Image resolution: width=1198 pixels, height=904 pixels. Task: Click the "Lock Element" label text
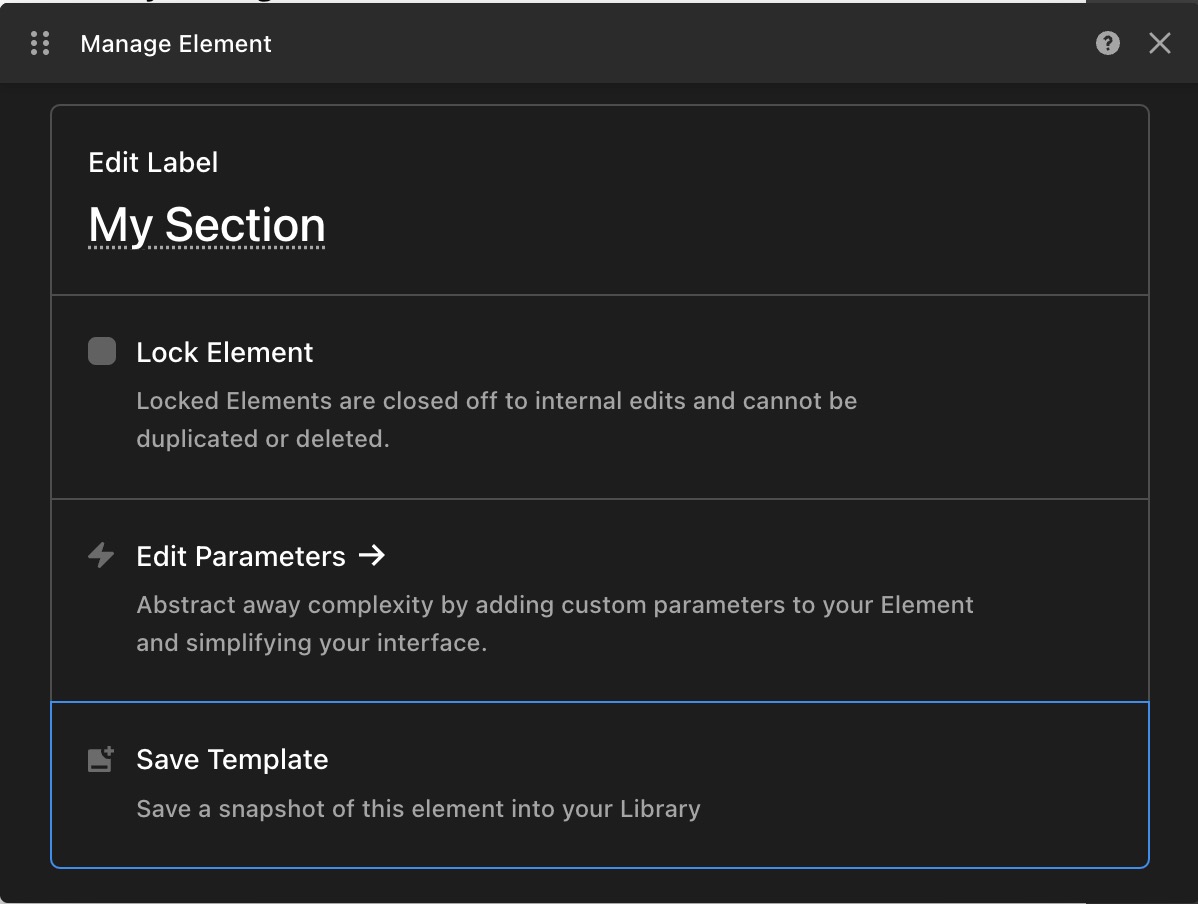[225, 353]
